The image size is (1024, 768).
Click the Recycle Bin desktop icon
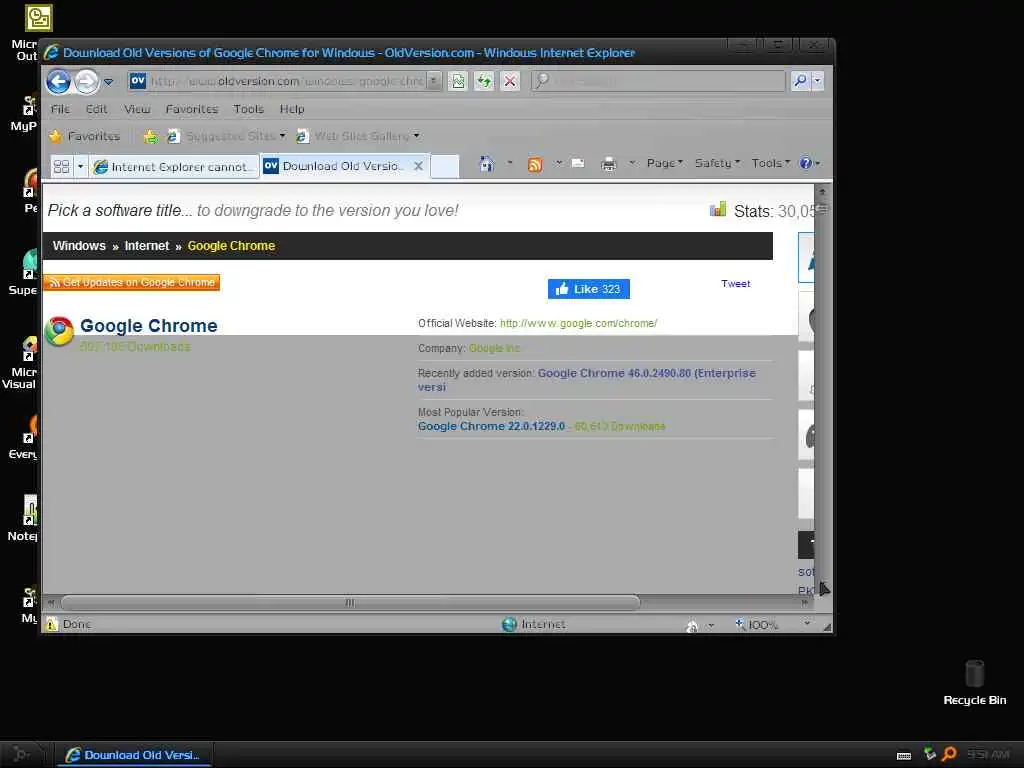pos(974,682)
